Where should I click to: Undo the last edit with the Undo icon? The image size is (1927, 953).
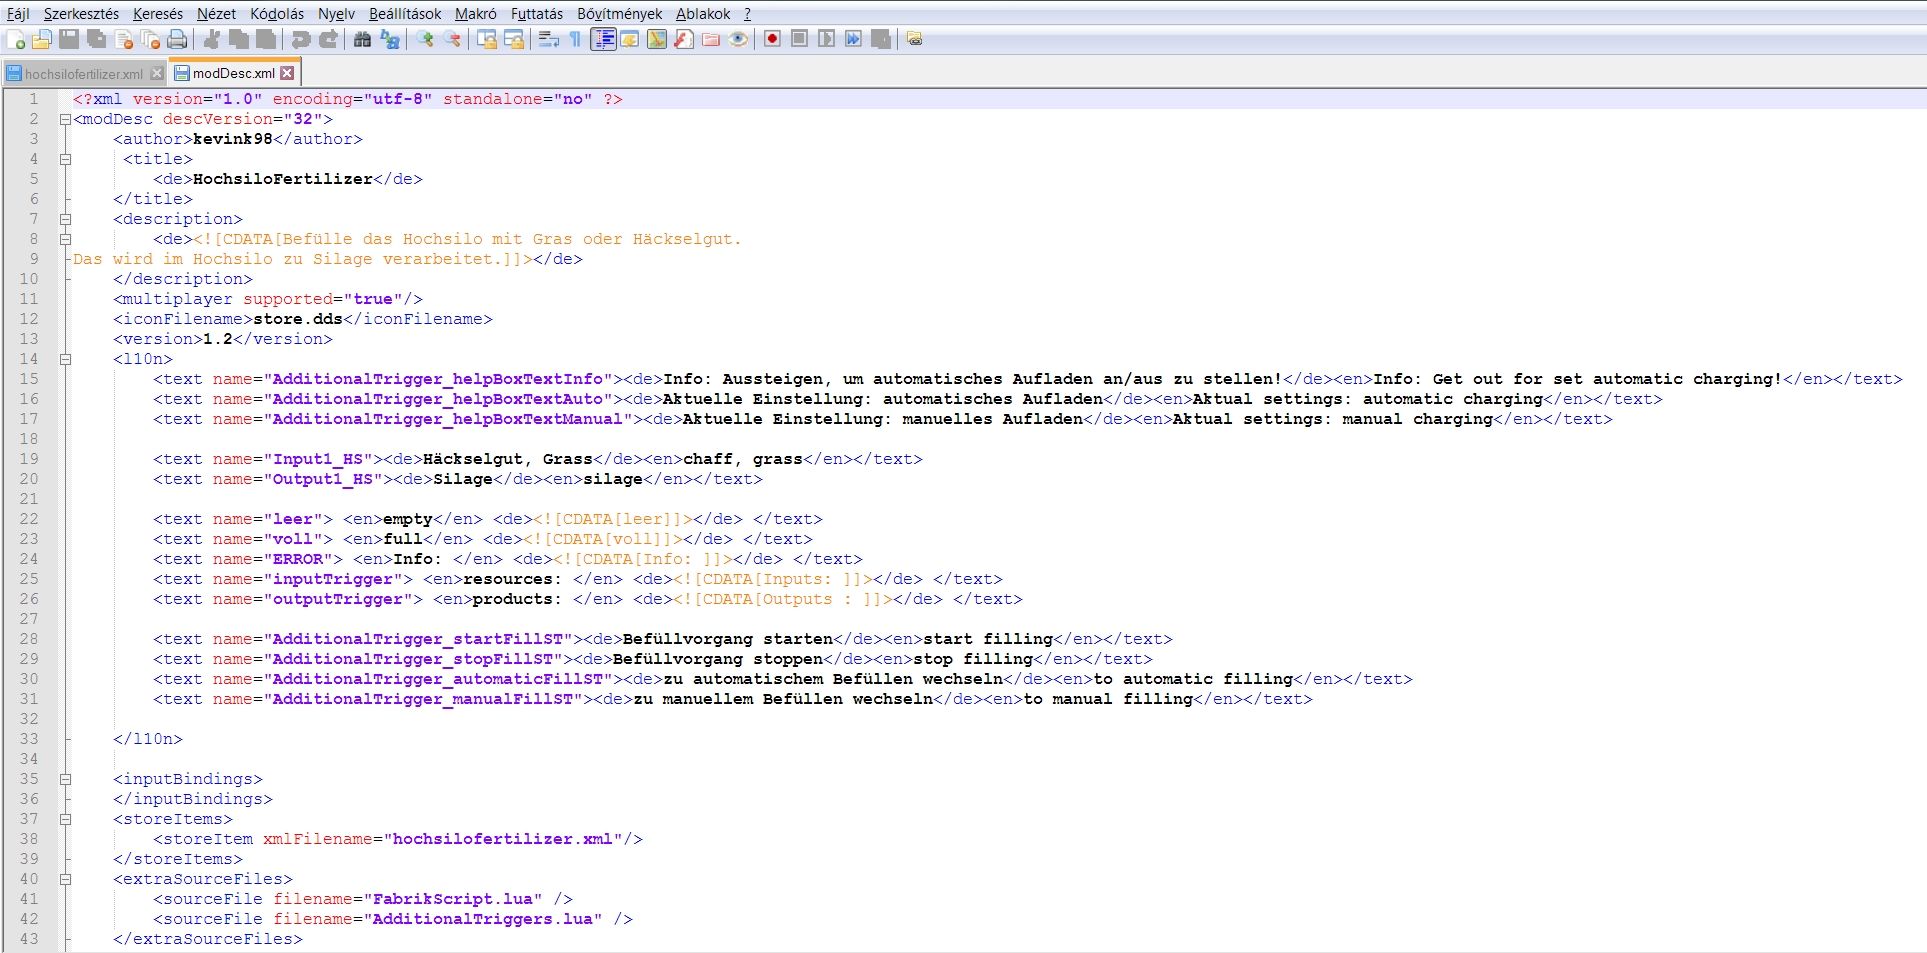tap(300, 39)
